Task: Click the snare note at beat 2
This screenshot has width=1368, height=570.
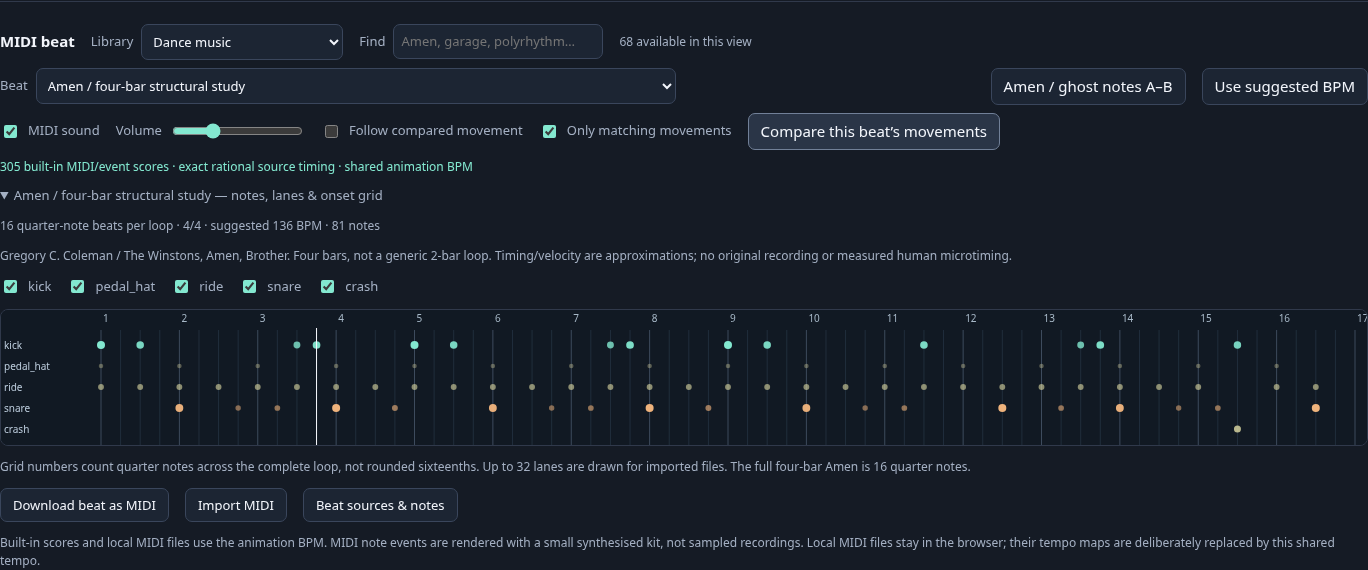Action: [x=179, y=408]
